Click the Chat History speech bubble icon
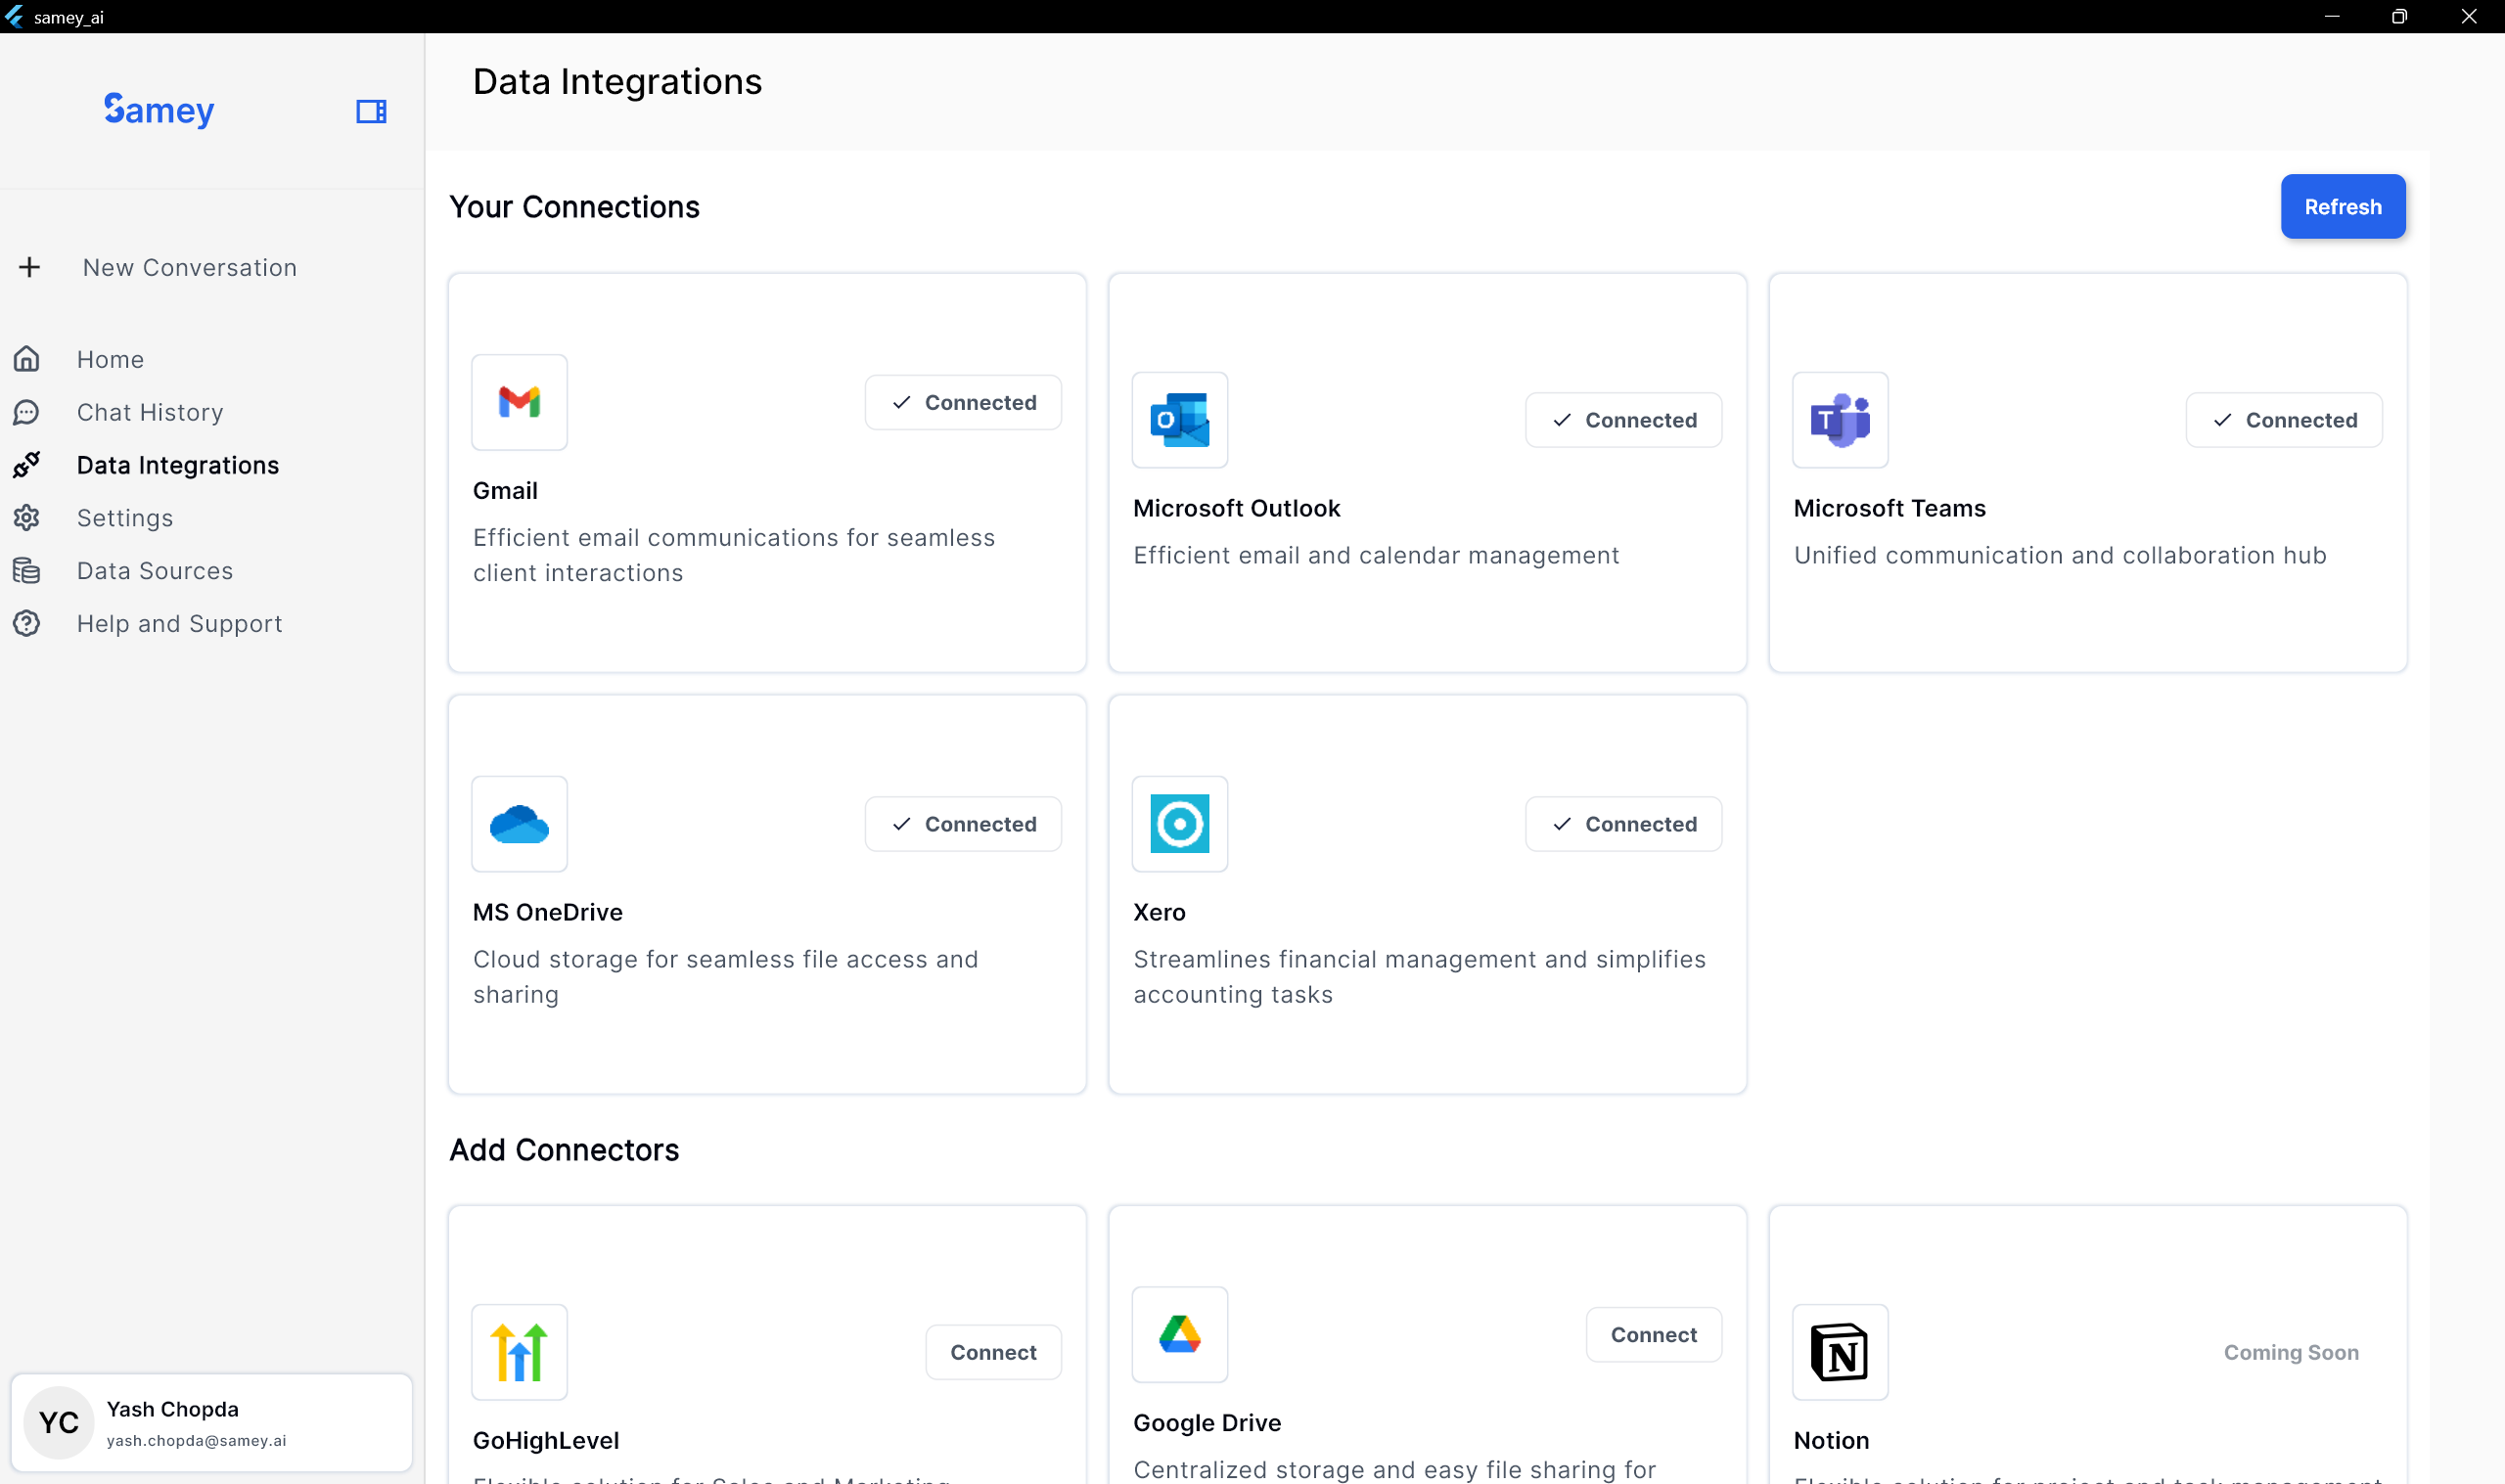The image size is (2505, 1484). pos(27,412)
